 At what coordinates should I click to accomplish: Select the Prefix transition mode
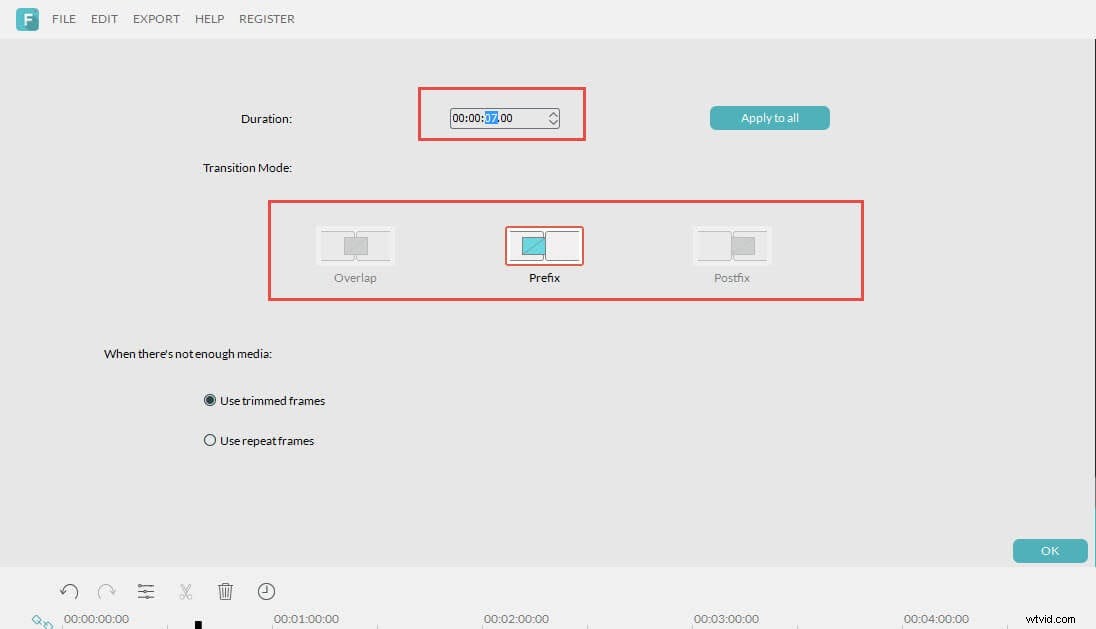pyautogui.click(x=544, y=245)
